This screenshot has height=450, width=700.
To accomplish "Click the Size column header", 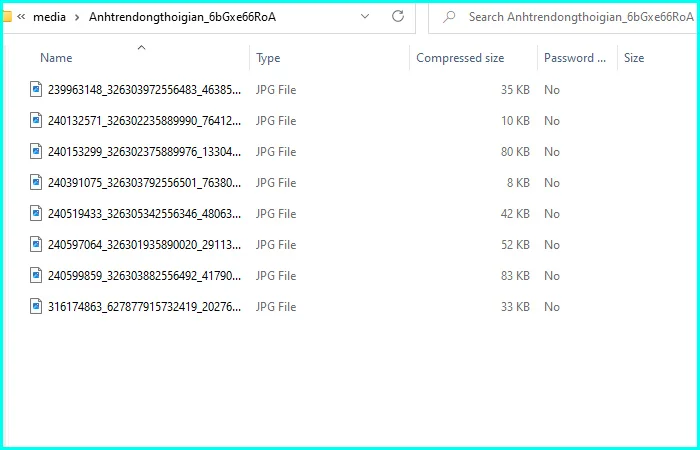I will (634, 58).
